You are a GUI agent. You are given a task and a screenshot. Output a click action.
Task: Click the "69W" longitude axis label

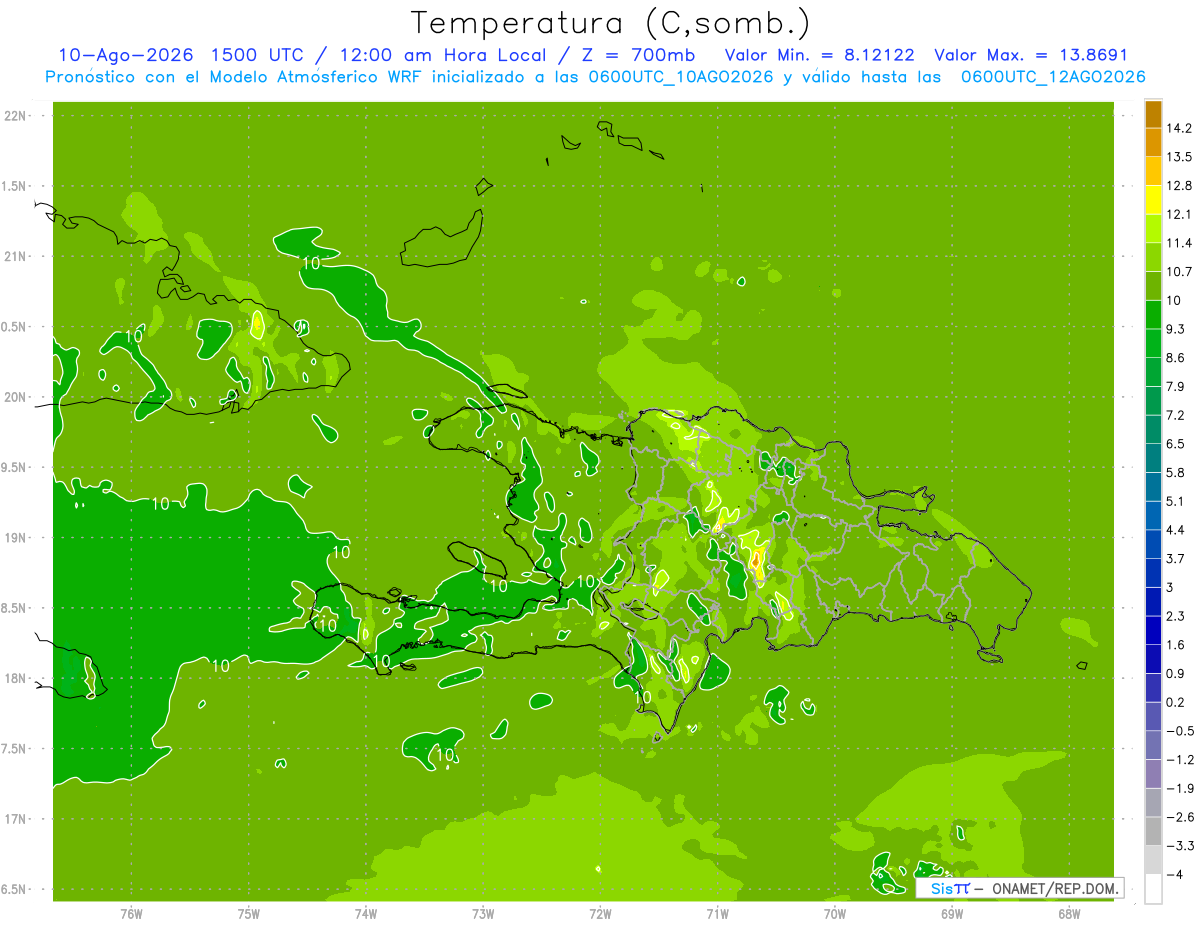[952, 913]
